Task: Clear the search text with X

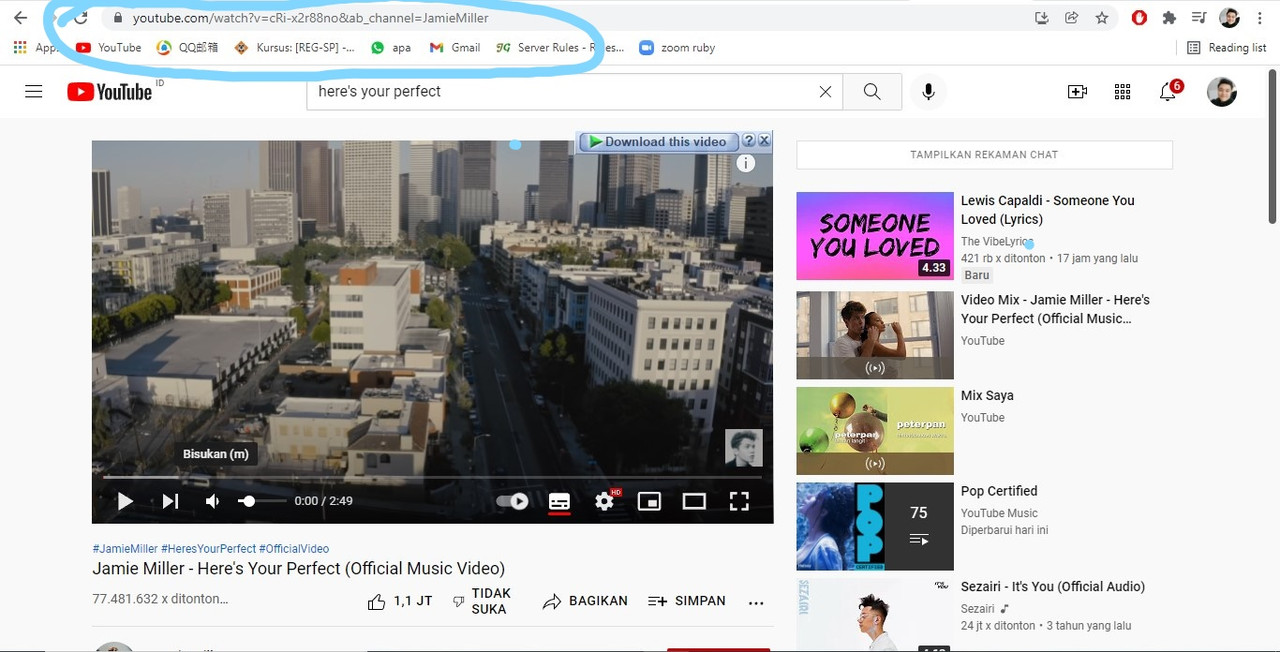Action: [x=825, y=91]
